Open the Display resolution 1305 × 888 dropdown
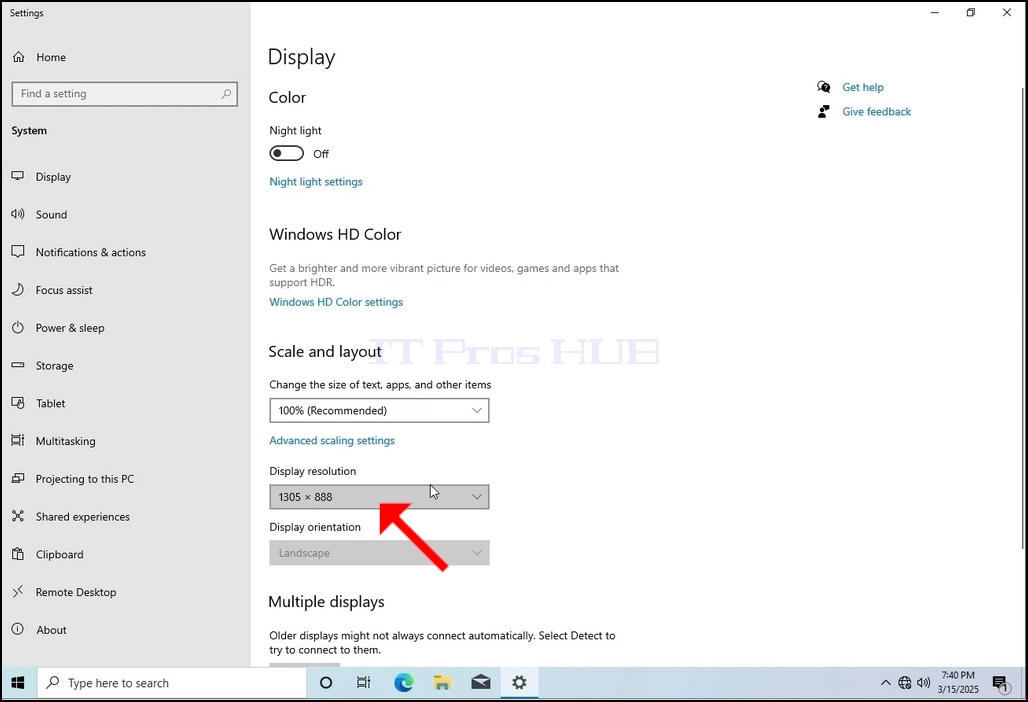The width and height of the screenshot is (1028, 702). tap(379, 497)
